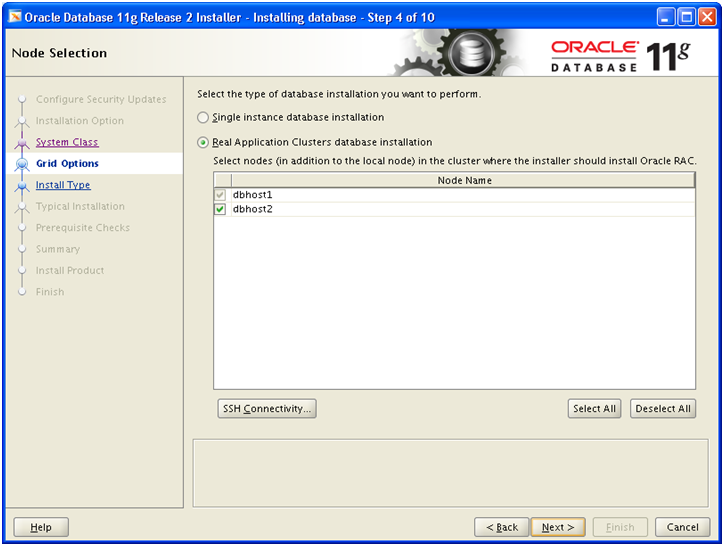Image resolution: width=724 pixels, height=546 pixels.
Task: Click the Summary step label
Action: point(58,249)
